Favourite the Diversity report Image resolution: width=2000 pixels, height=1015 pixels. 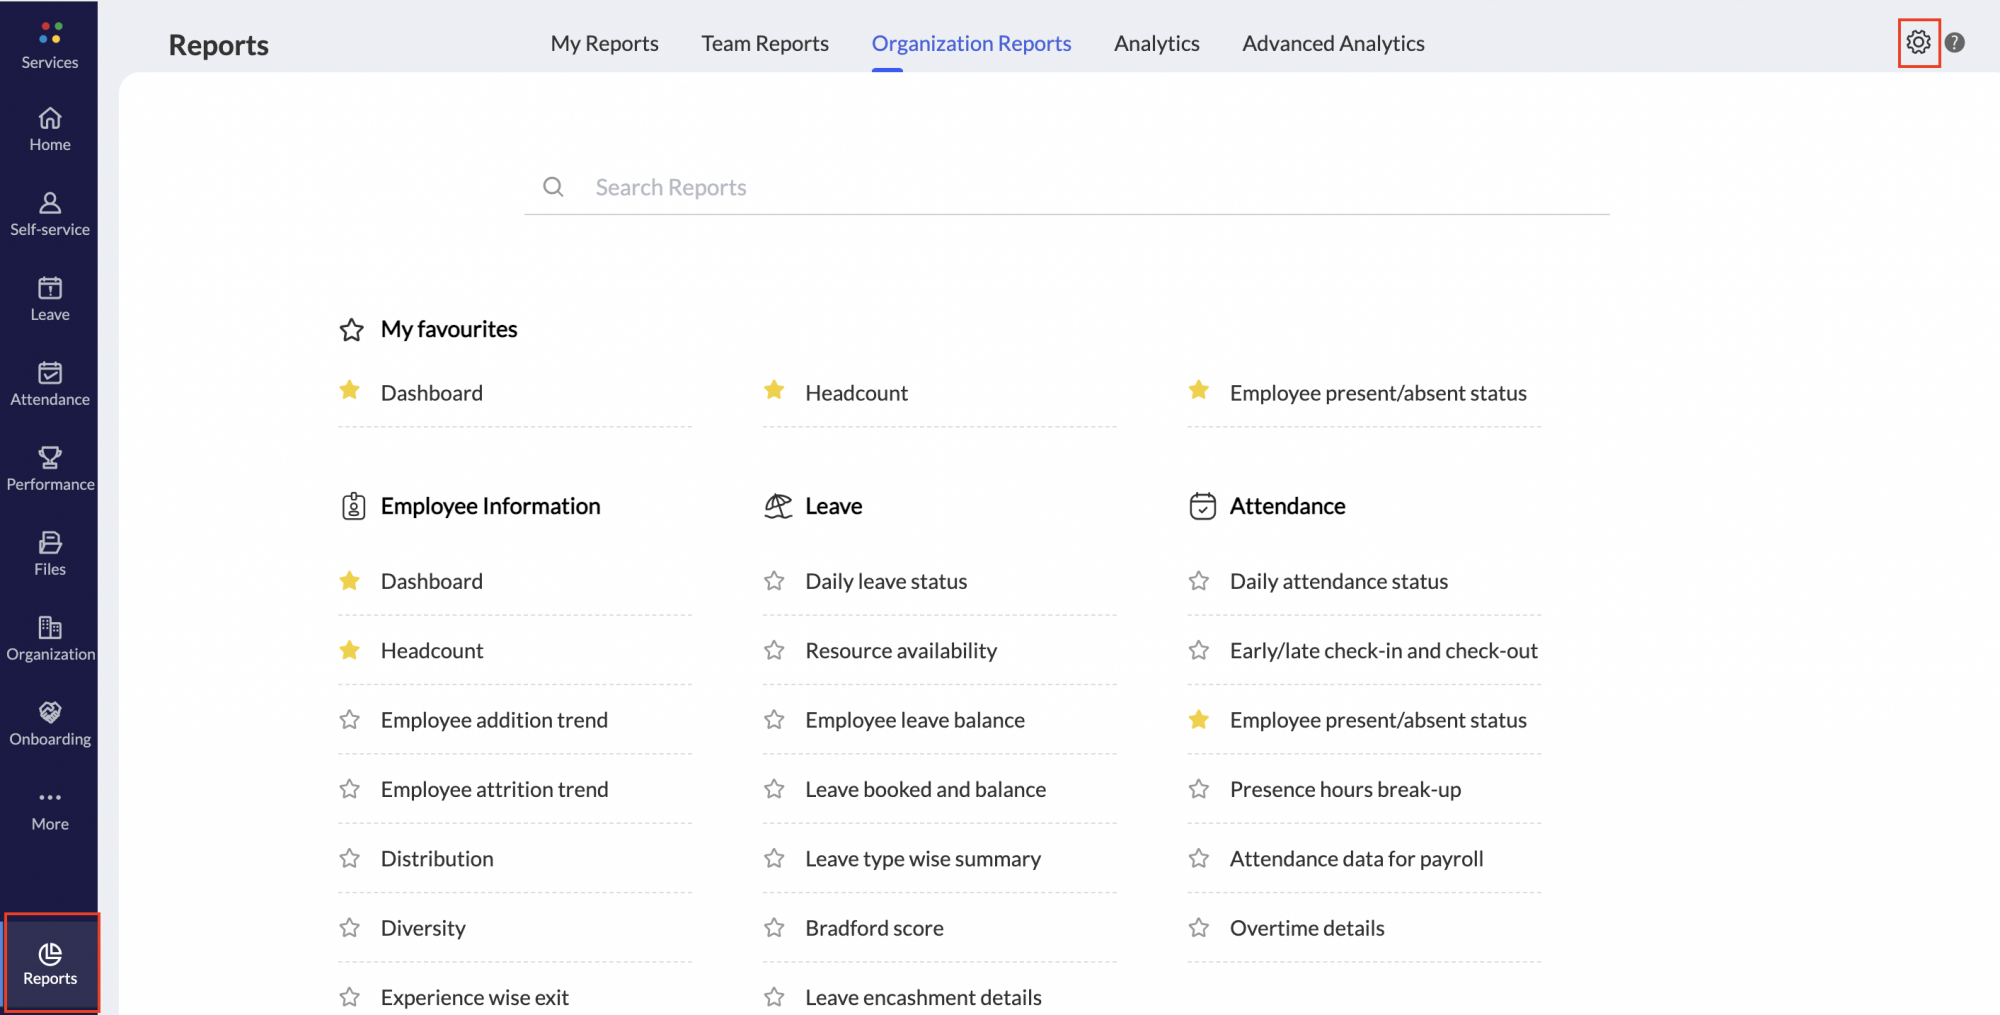[349, 927]
